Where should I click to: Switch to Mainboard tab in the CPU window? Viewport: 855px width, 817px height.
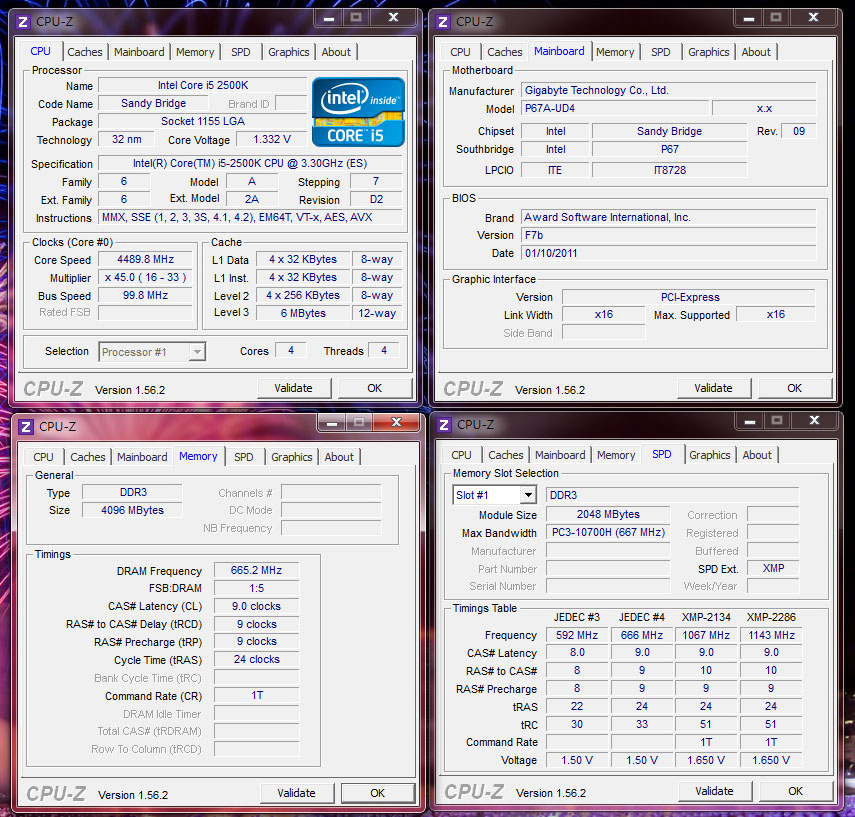[x=139, y=52]
